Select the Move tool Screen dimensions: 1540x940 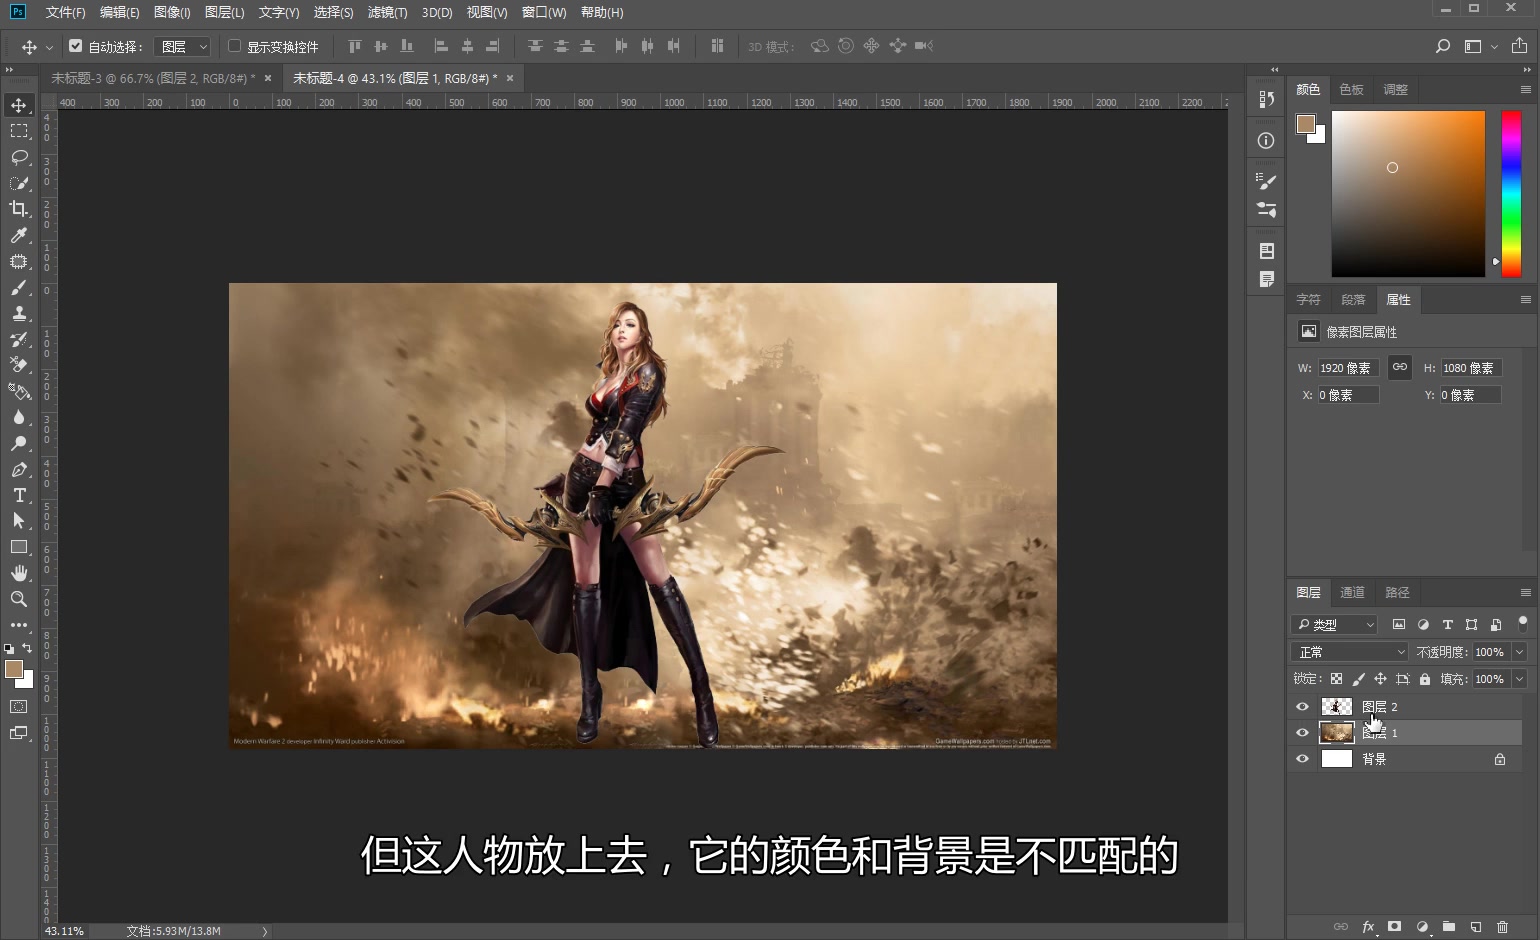(x=19, y=105)
